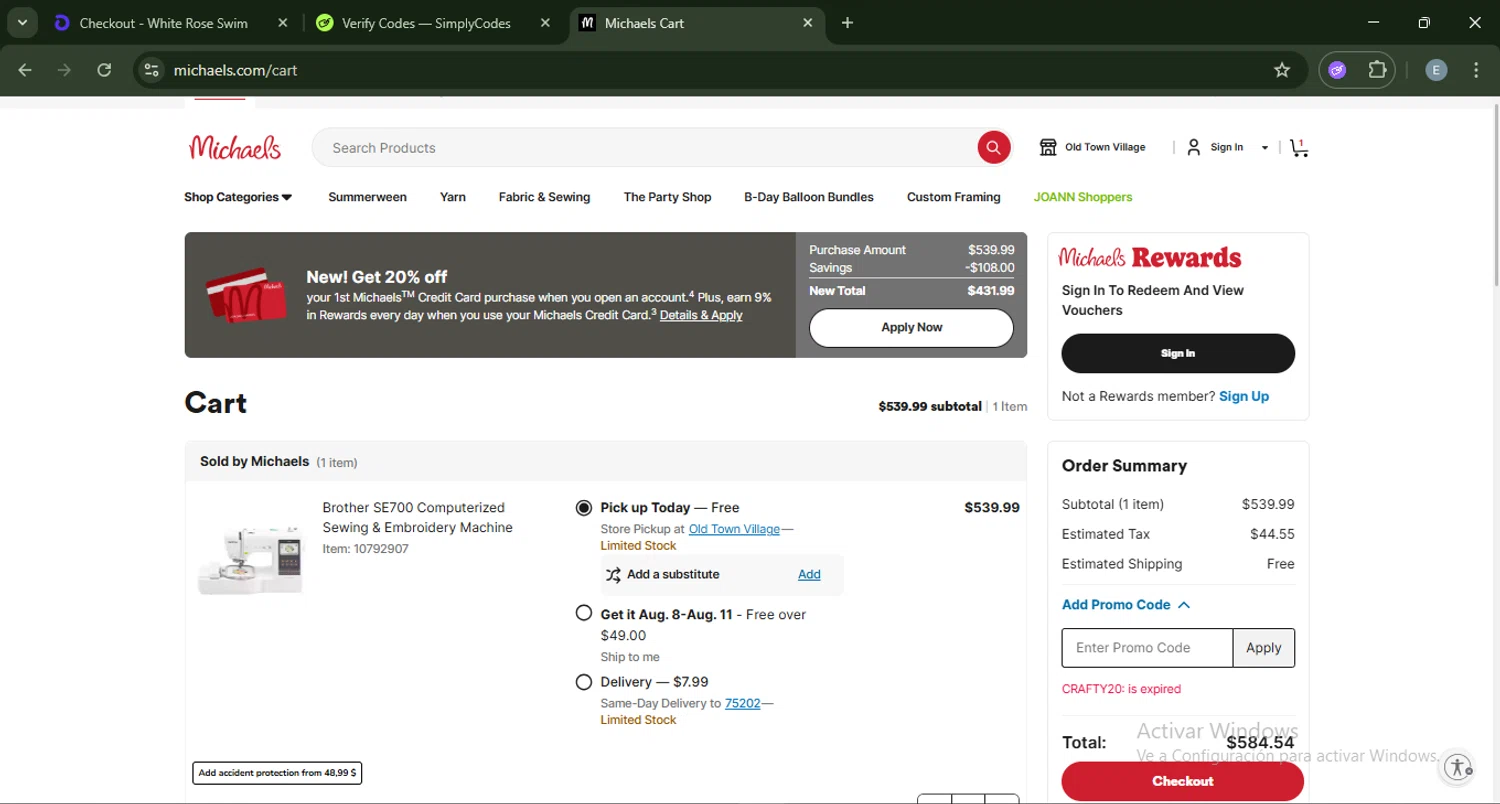Viewport: 1500px width, 804px height.
Task: Open Fabric & Sewing category
Action: [x=544, y=197]
